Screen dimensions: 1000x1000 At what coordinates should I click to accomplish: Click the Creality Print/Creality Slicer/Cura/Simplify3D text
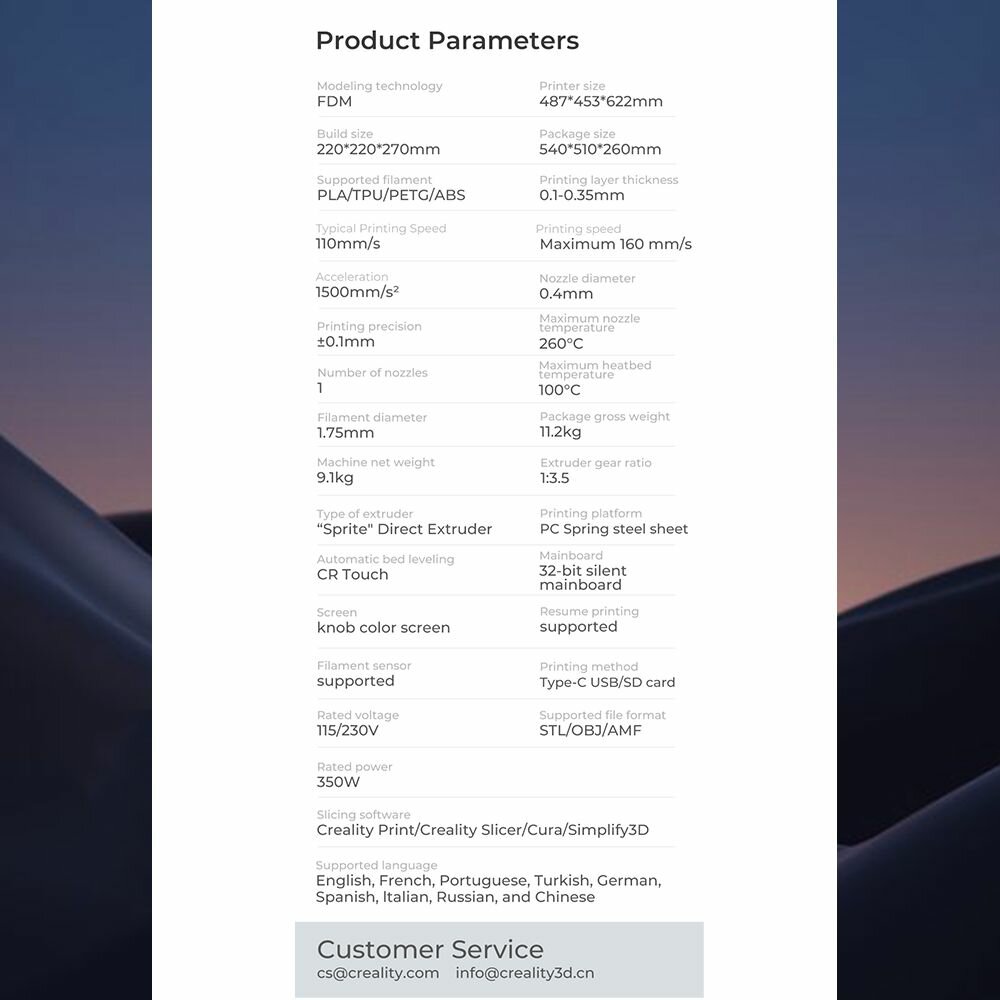point(482,831)
